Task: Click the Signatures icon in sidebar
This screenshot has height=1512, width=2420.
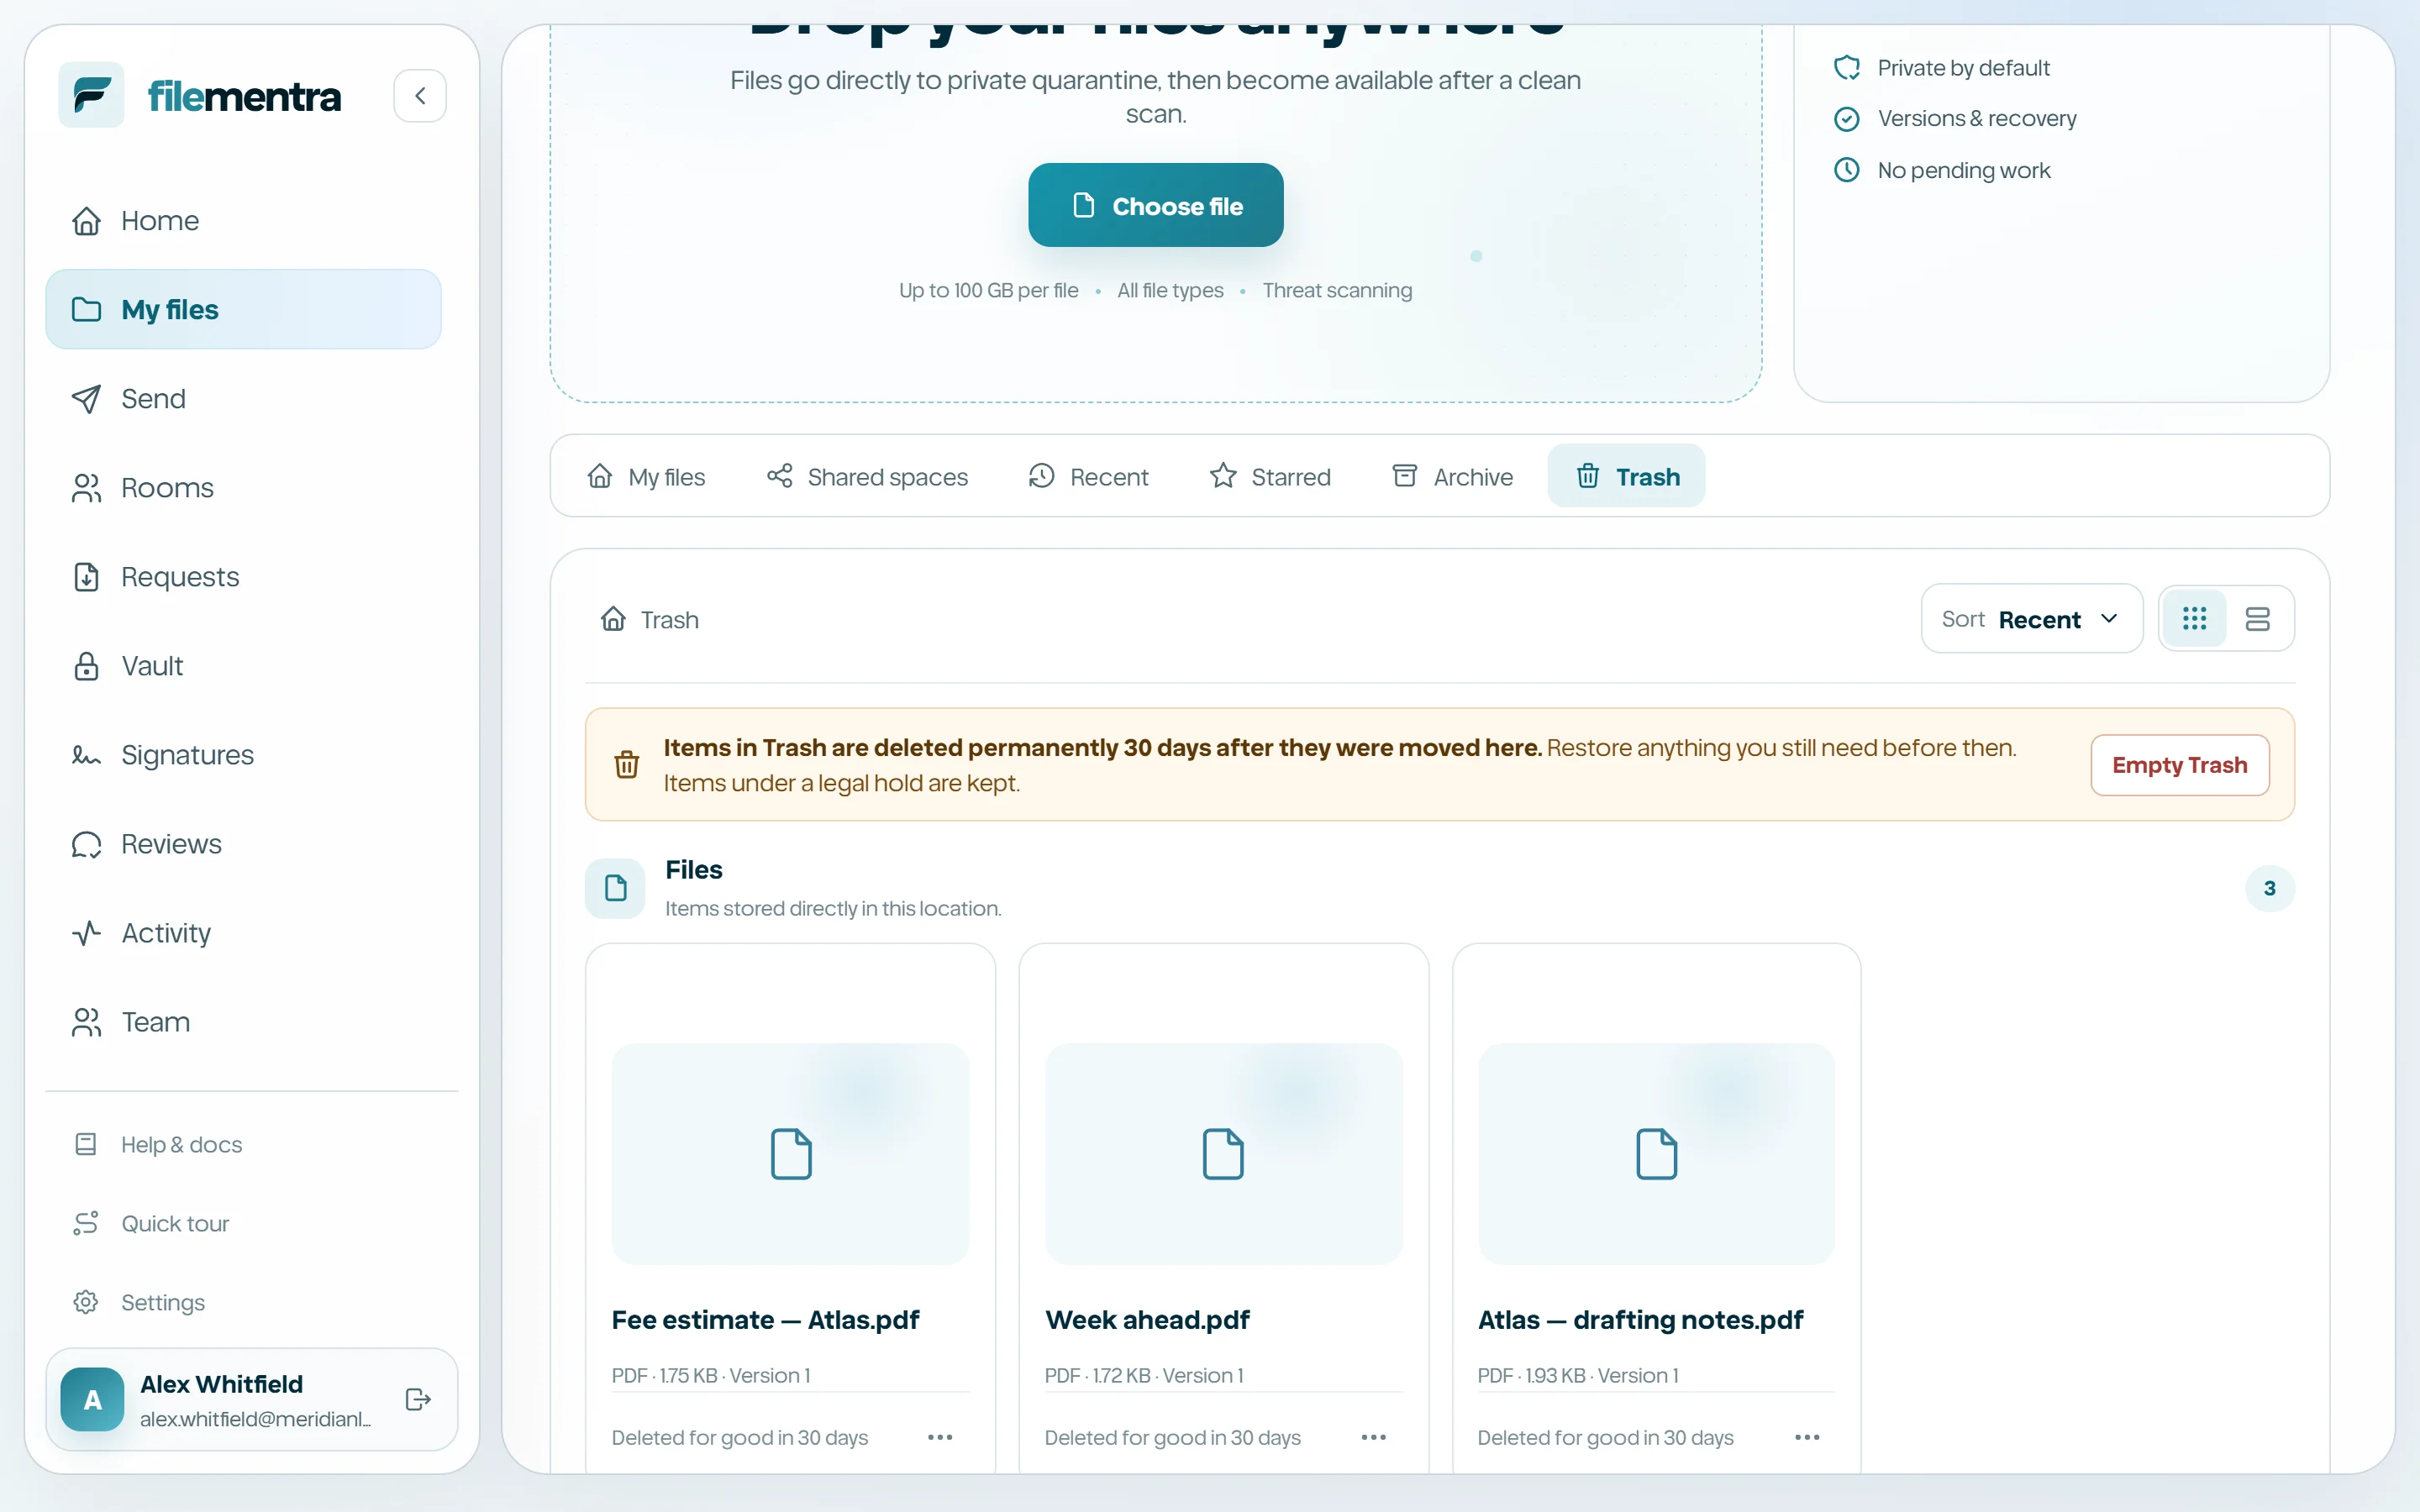Action: pyautogui.click(x=87, y=755)
